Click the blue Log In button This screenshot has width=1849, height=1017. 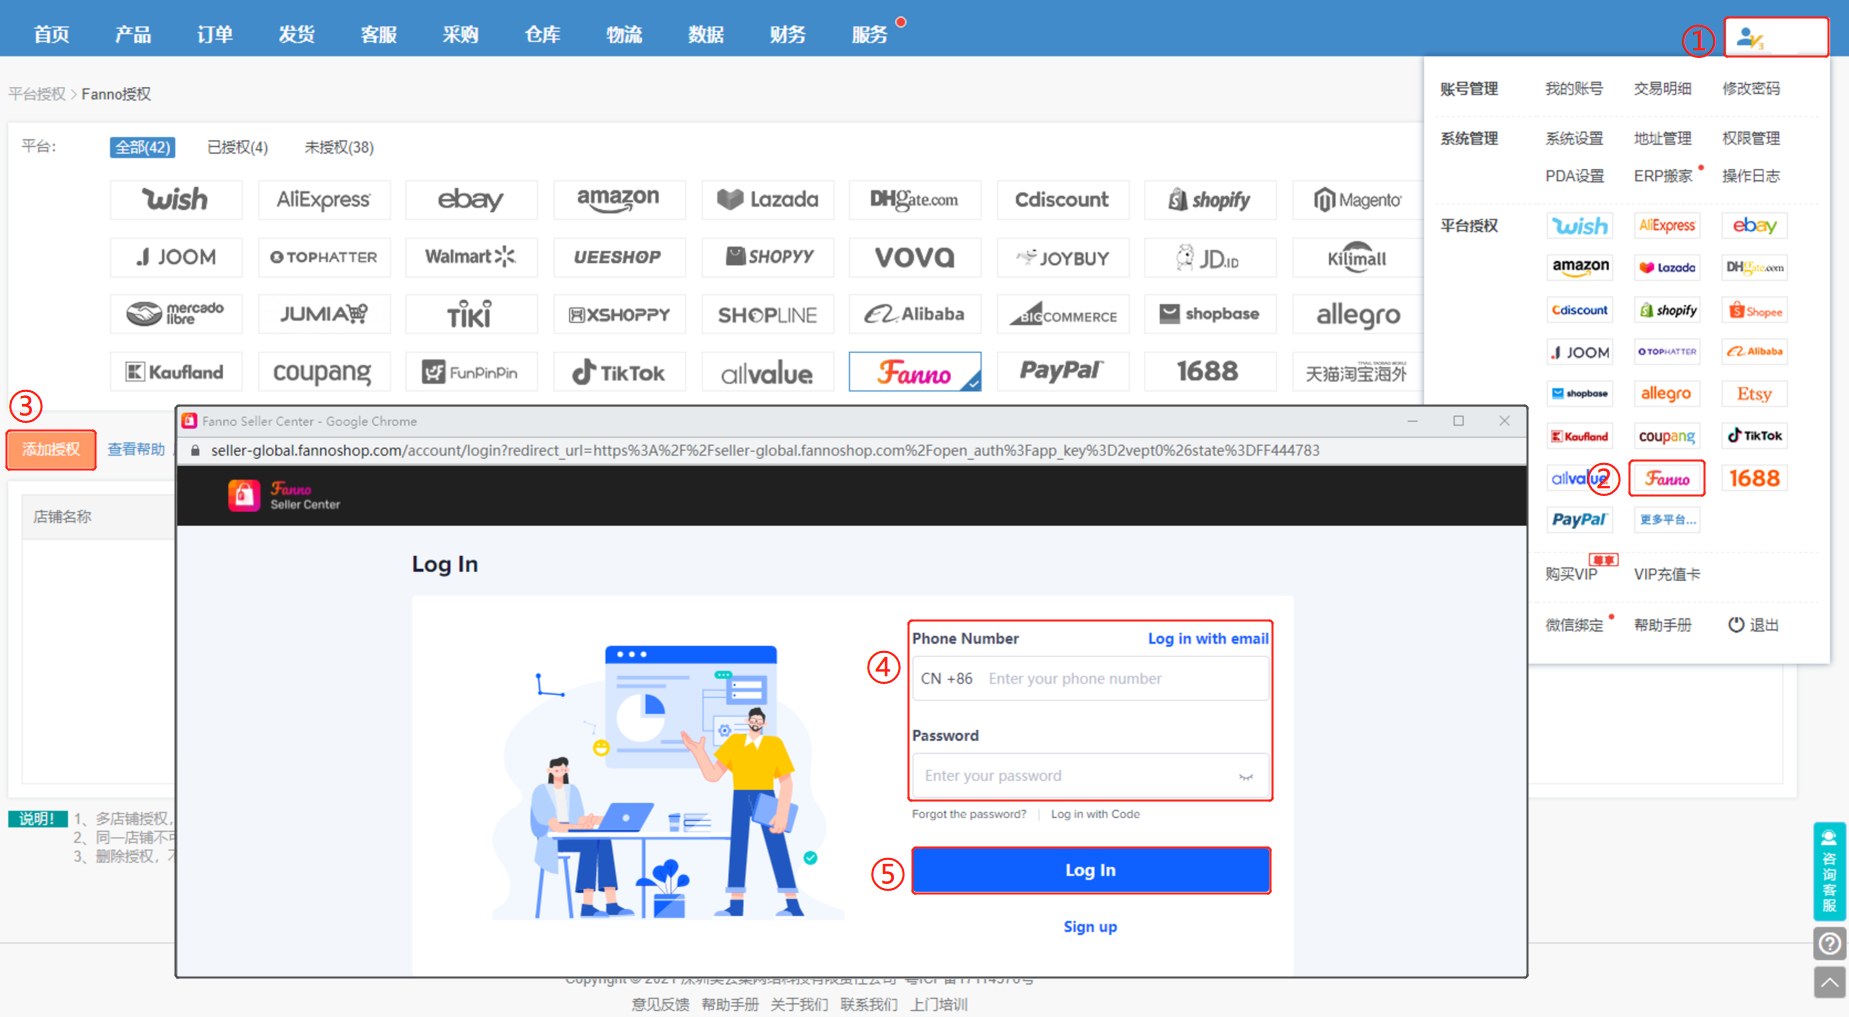click(1091, 870)
